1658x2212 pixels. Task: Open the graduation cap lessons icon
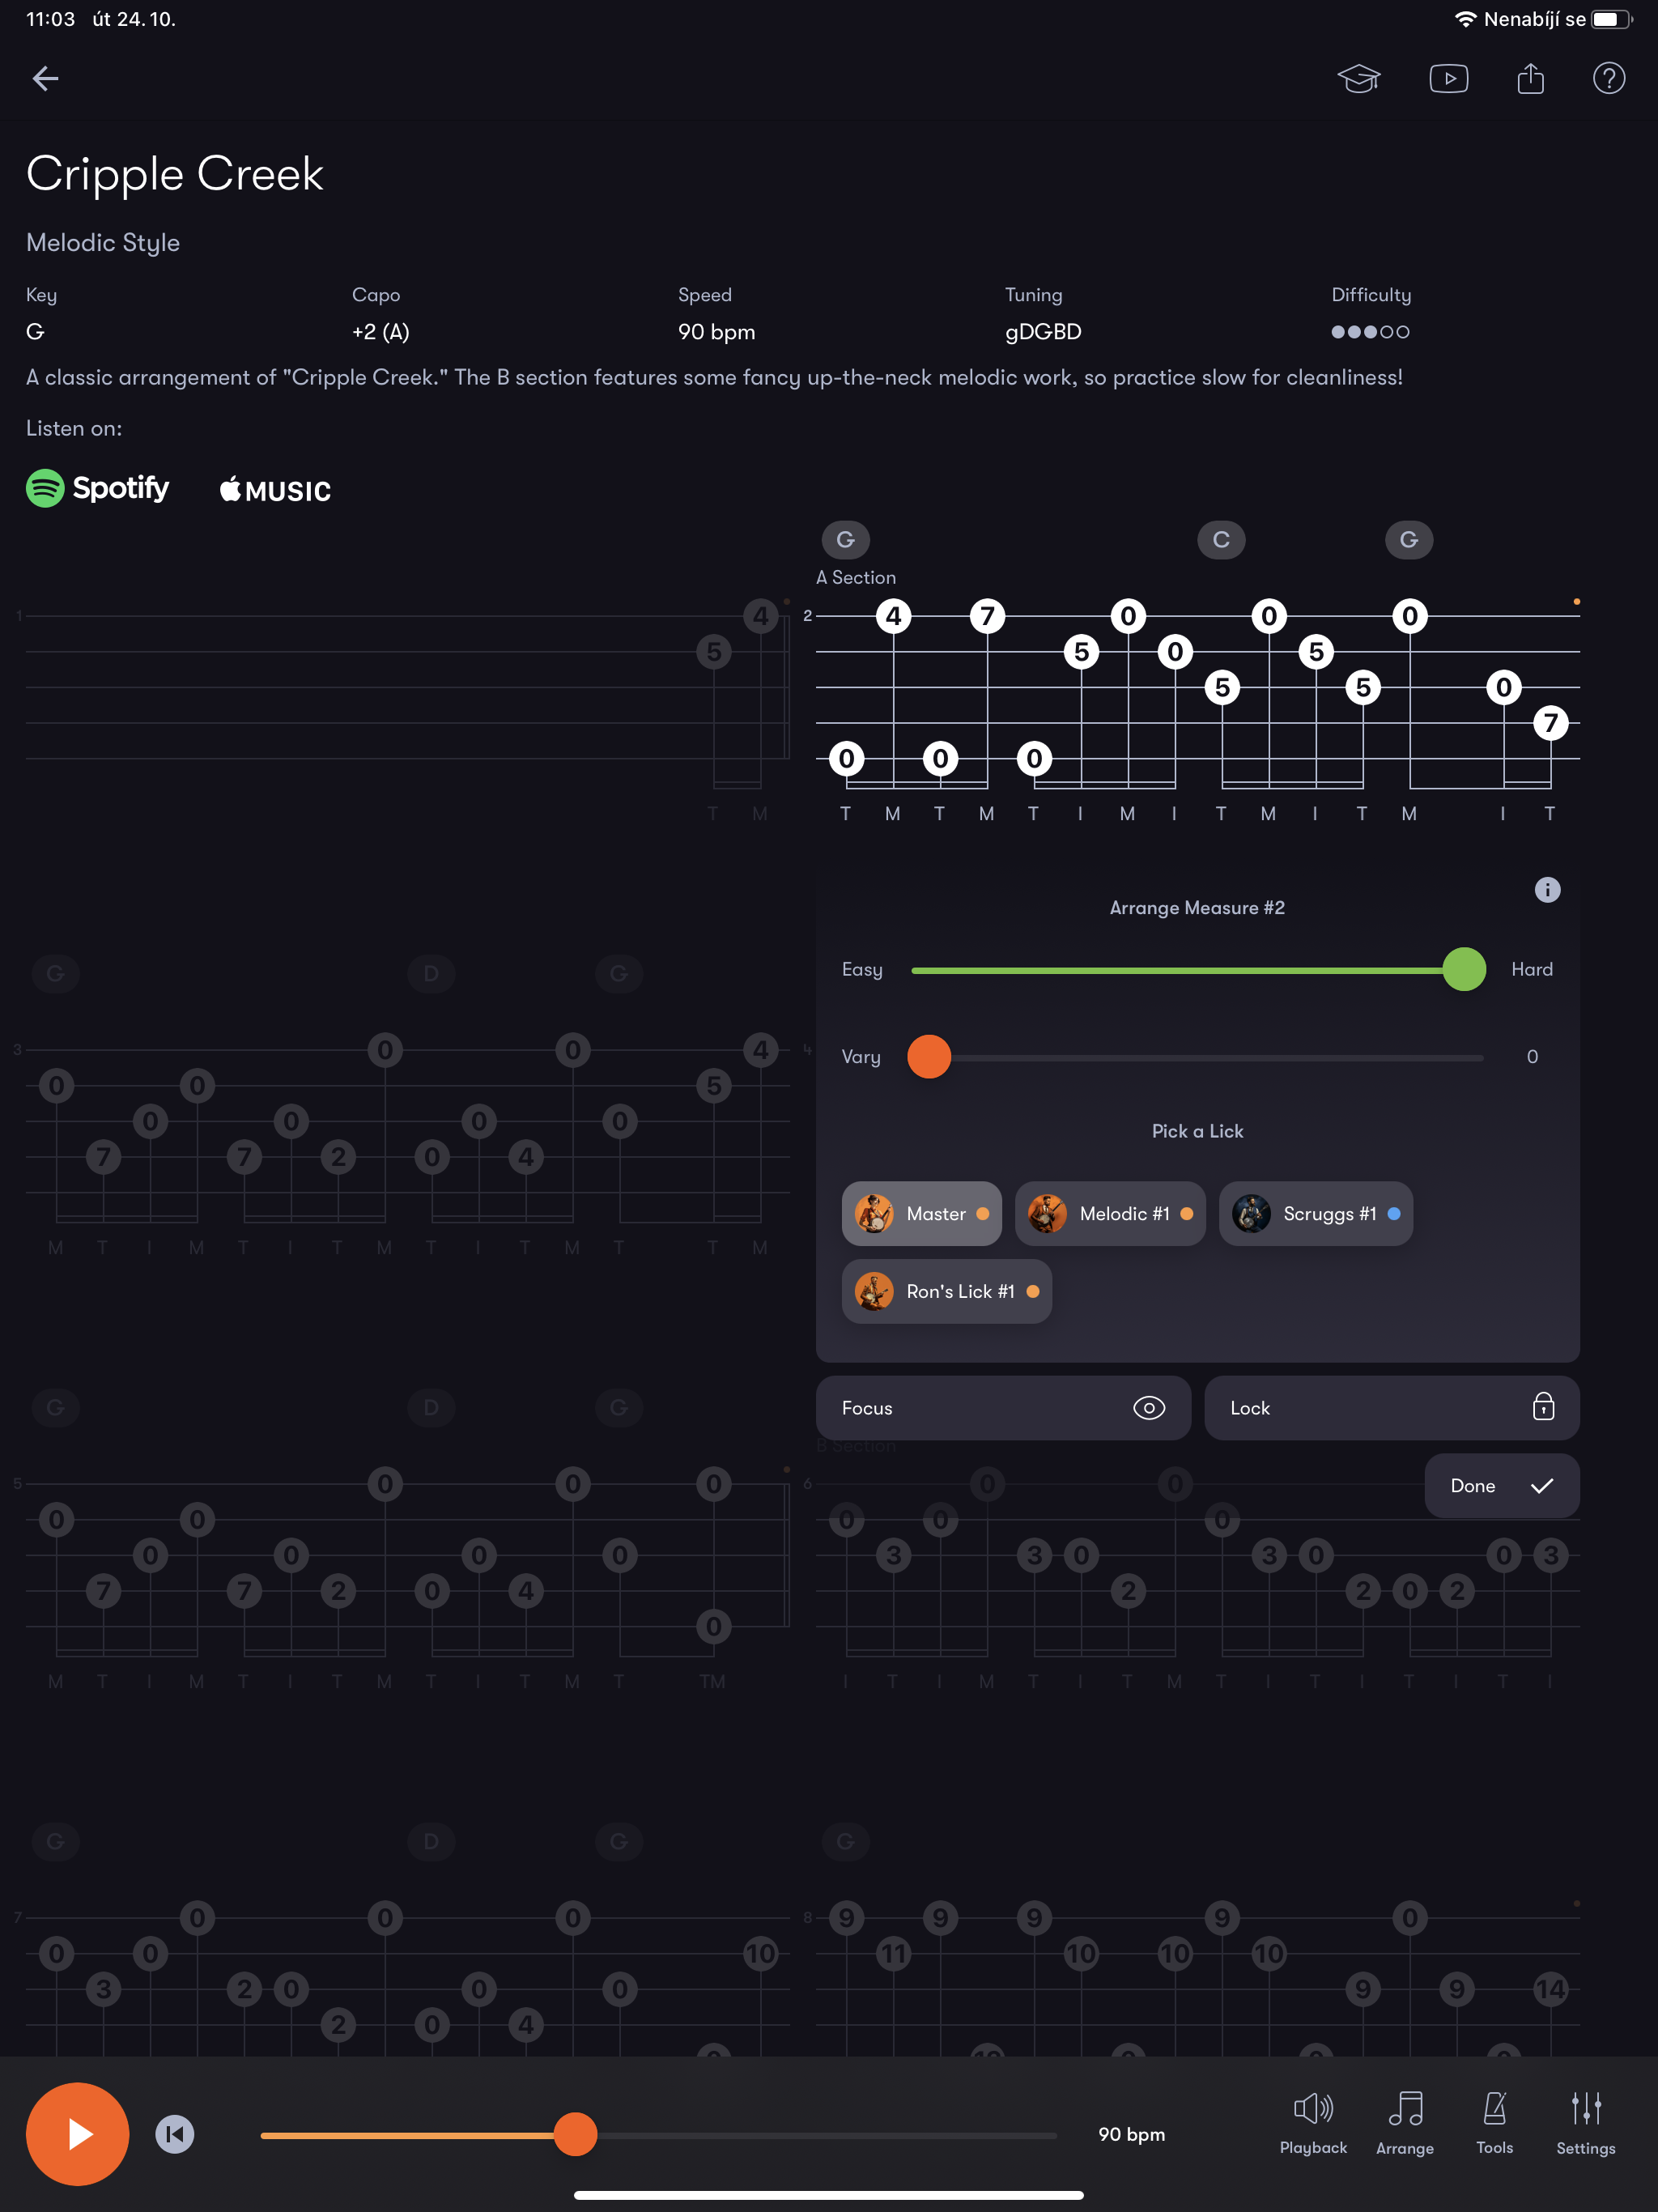(x=1359, y=78)
